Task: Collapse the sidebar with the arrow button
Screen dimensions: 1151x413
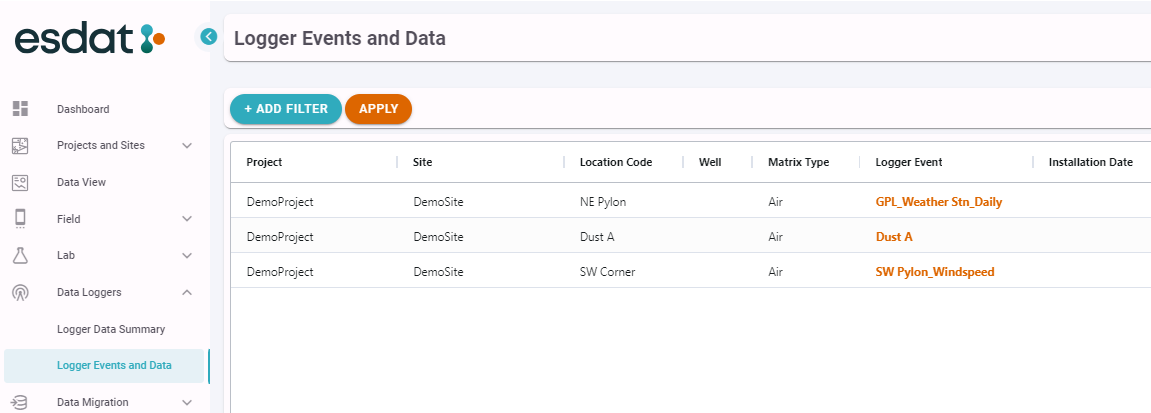Action: [209, 36]
